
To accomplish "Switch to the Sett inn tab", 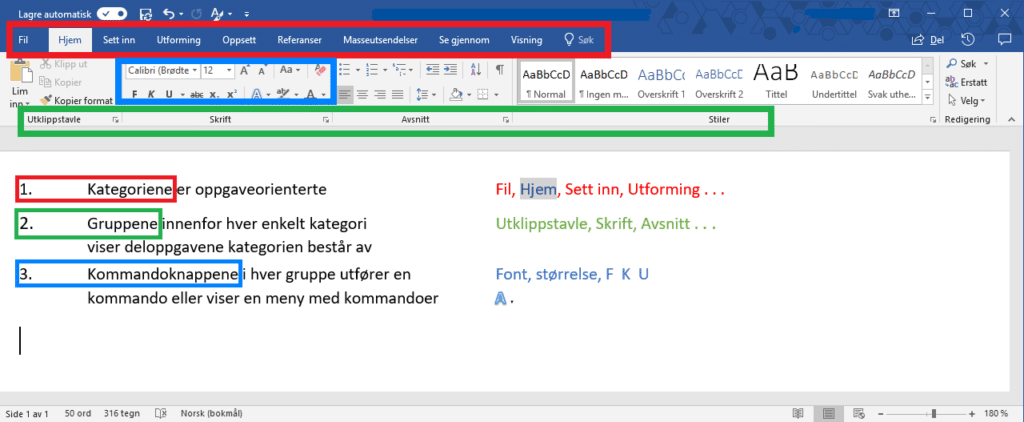I will tap(120, 40).
